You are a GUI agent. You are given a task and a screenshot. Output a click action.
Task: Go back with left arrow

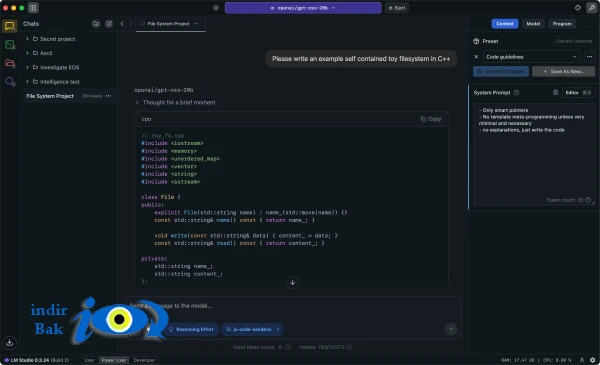point(122,24)
